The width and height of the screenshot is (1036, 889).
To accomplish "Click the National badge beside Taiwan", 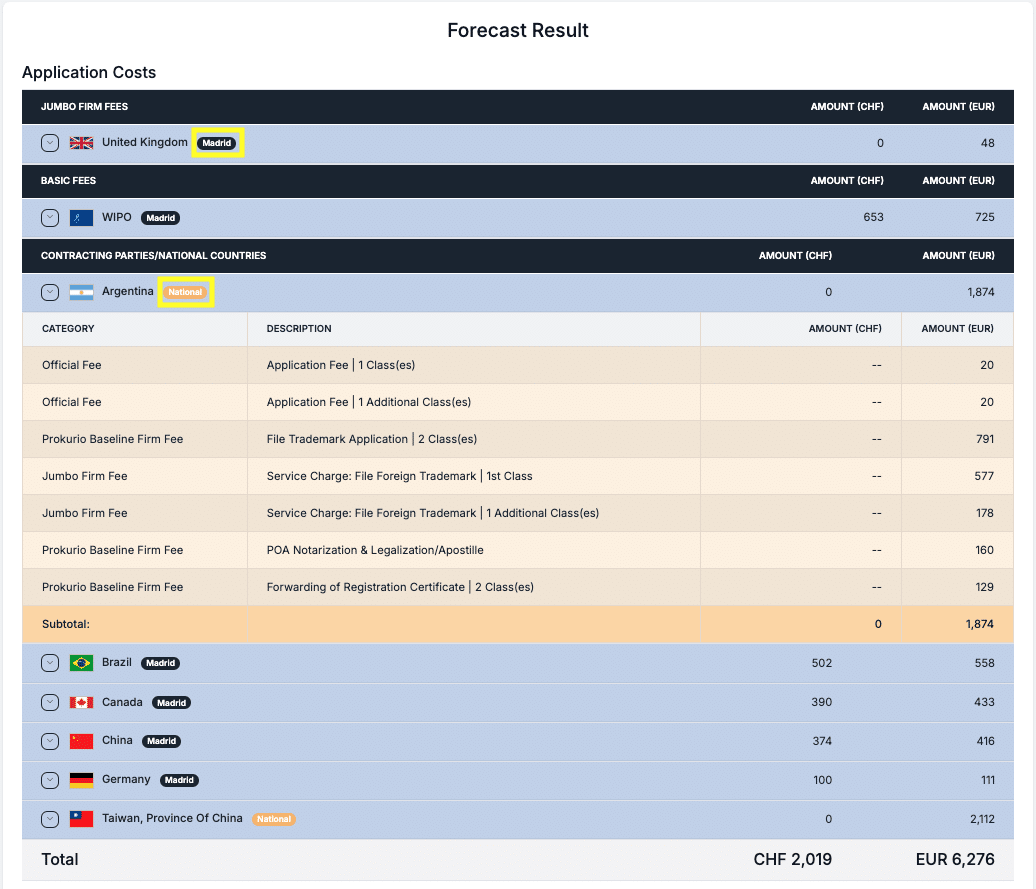I will click(x=273, y=819).
